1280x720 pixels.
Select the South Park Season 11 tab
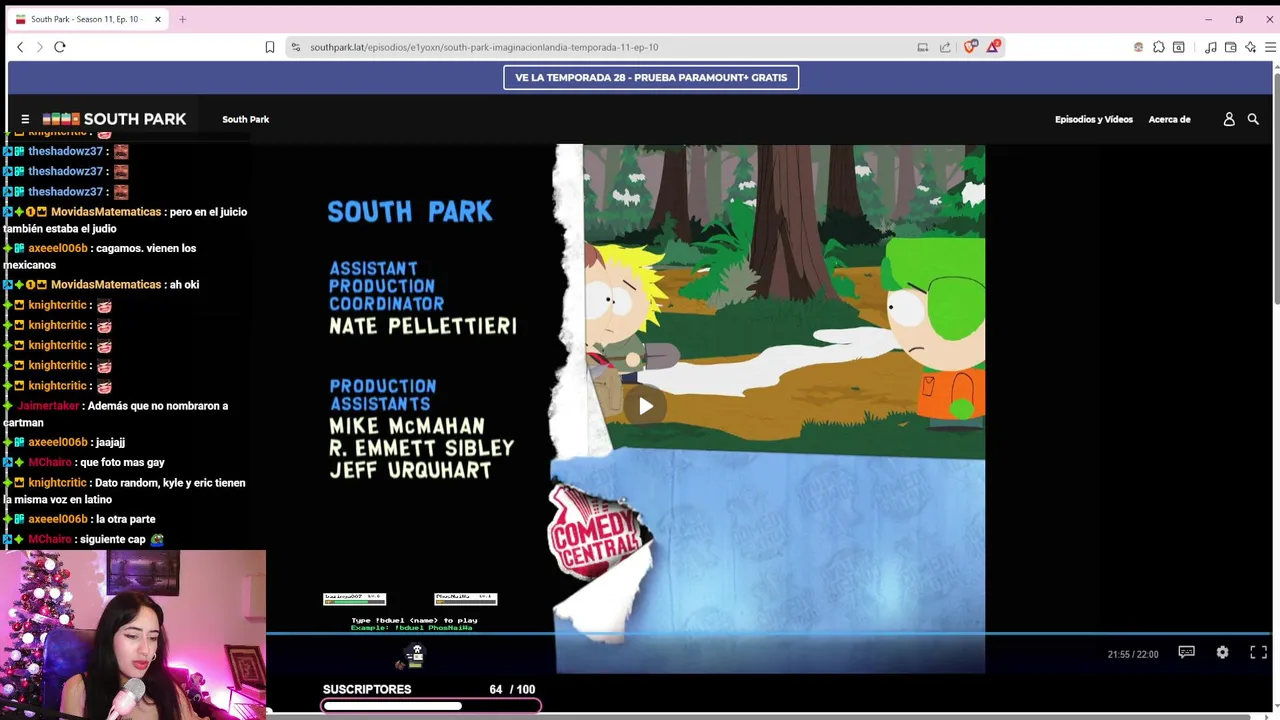tap(88, 19)
